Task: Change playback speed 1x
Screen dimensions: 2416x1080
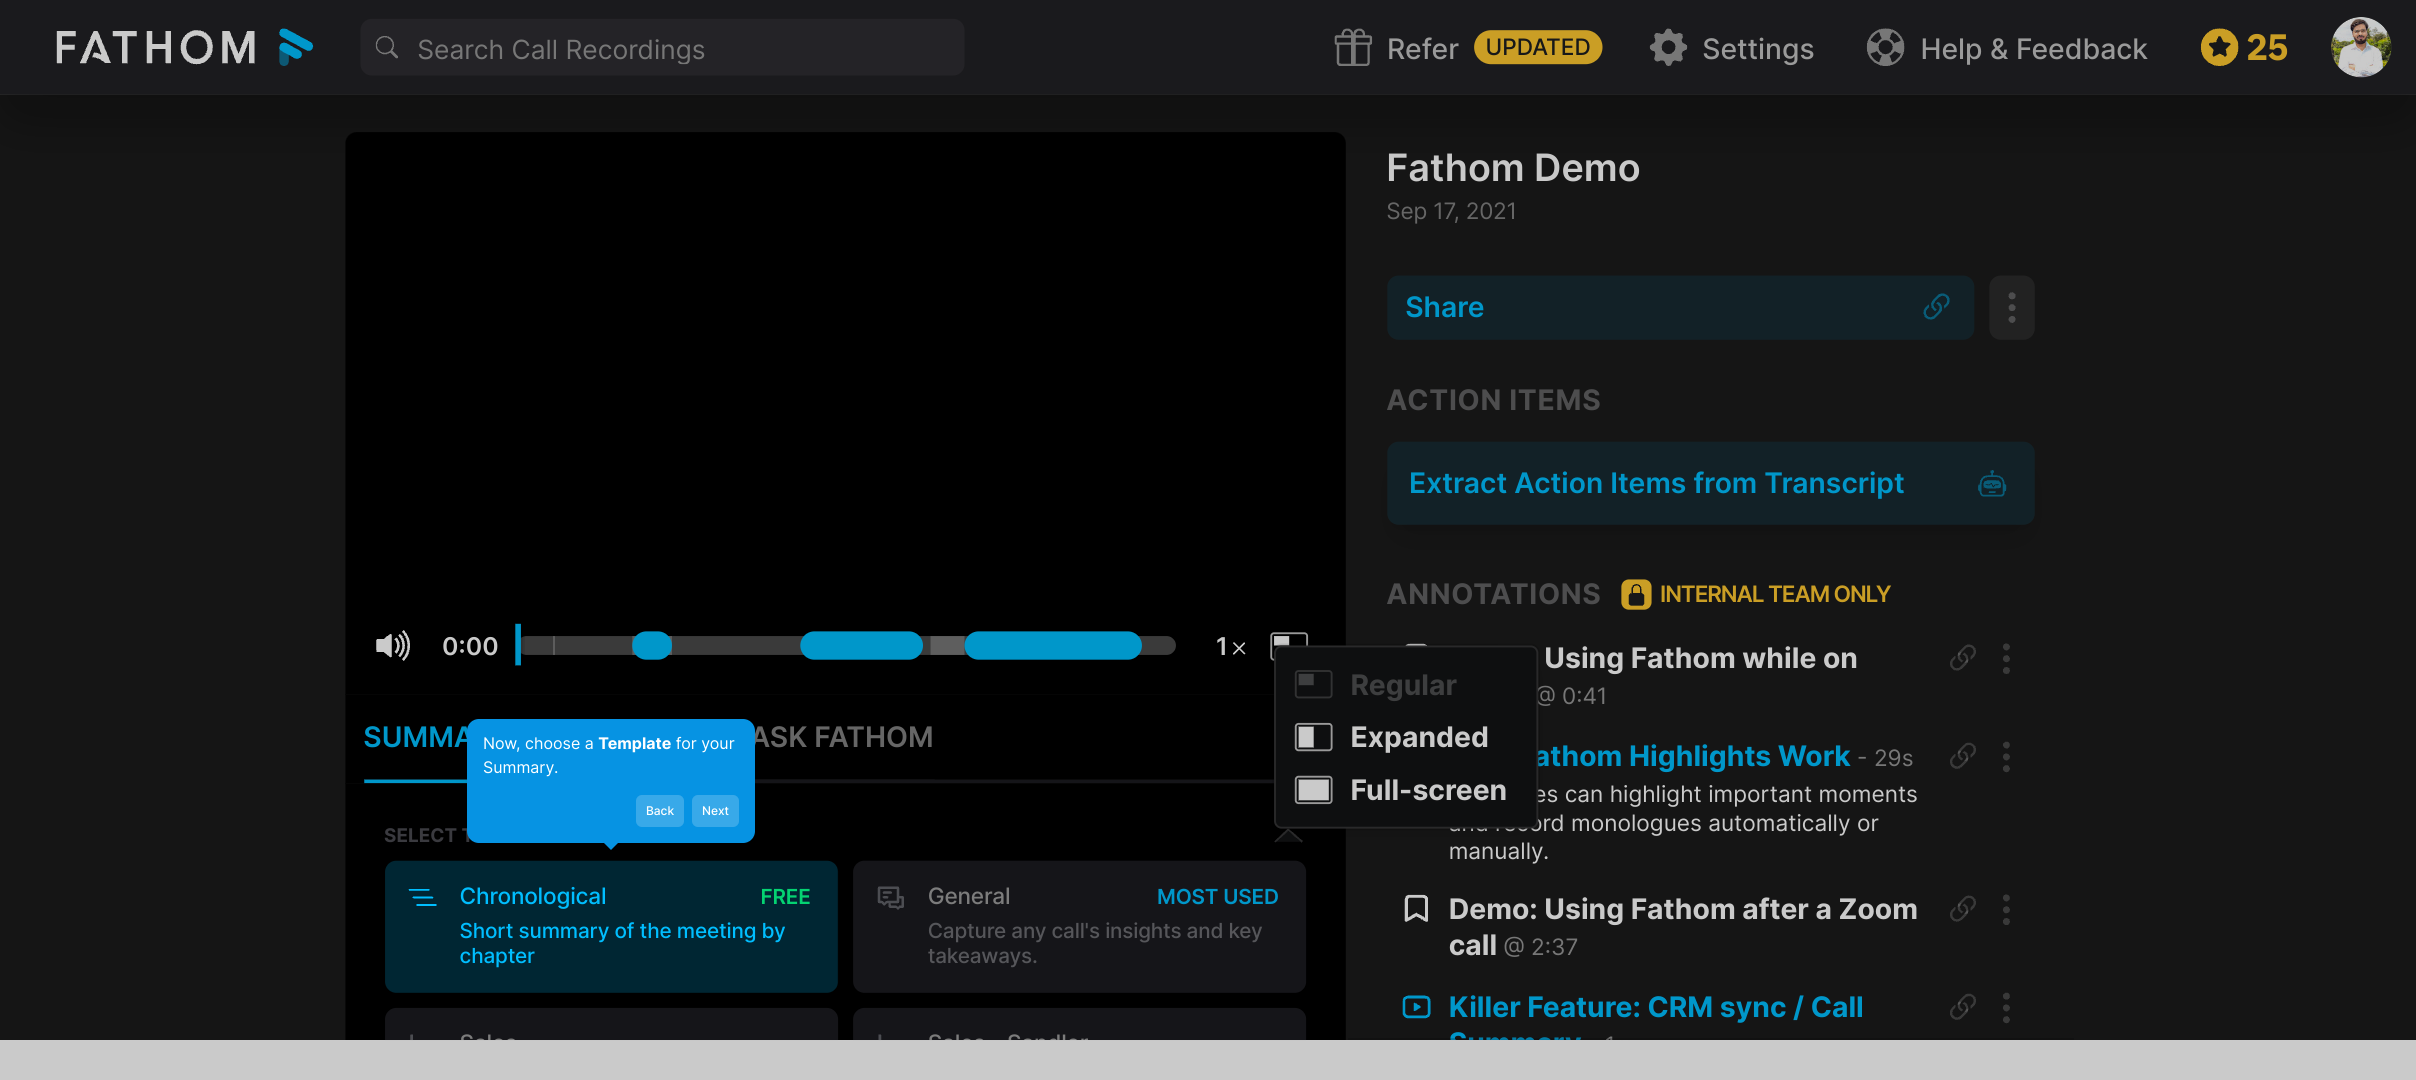Action: pos(1230,647)
